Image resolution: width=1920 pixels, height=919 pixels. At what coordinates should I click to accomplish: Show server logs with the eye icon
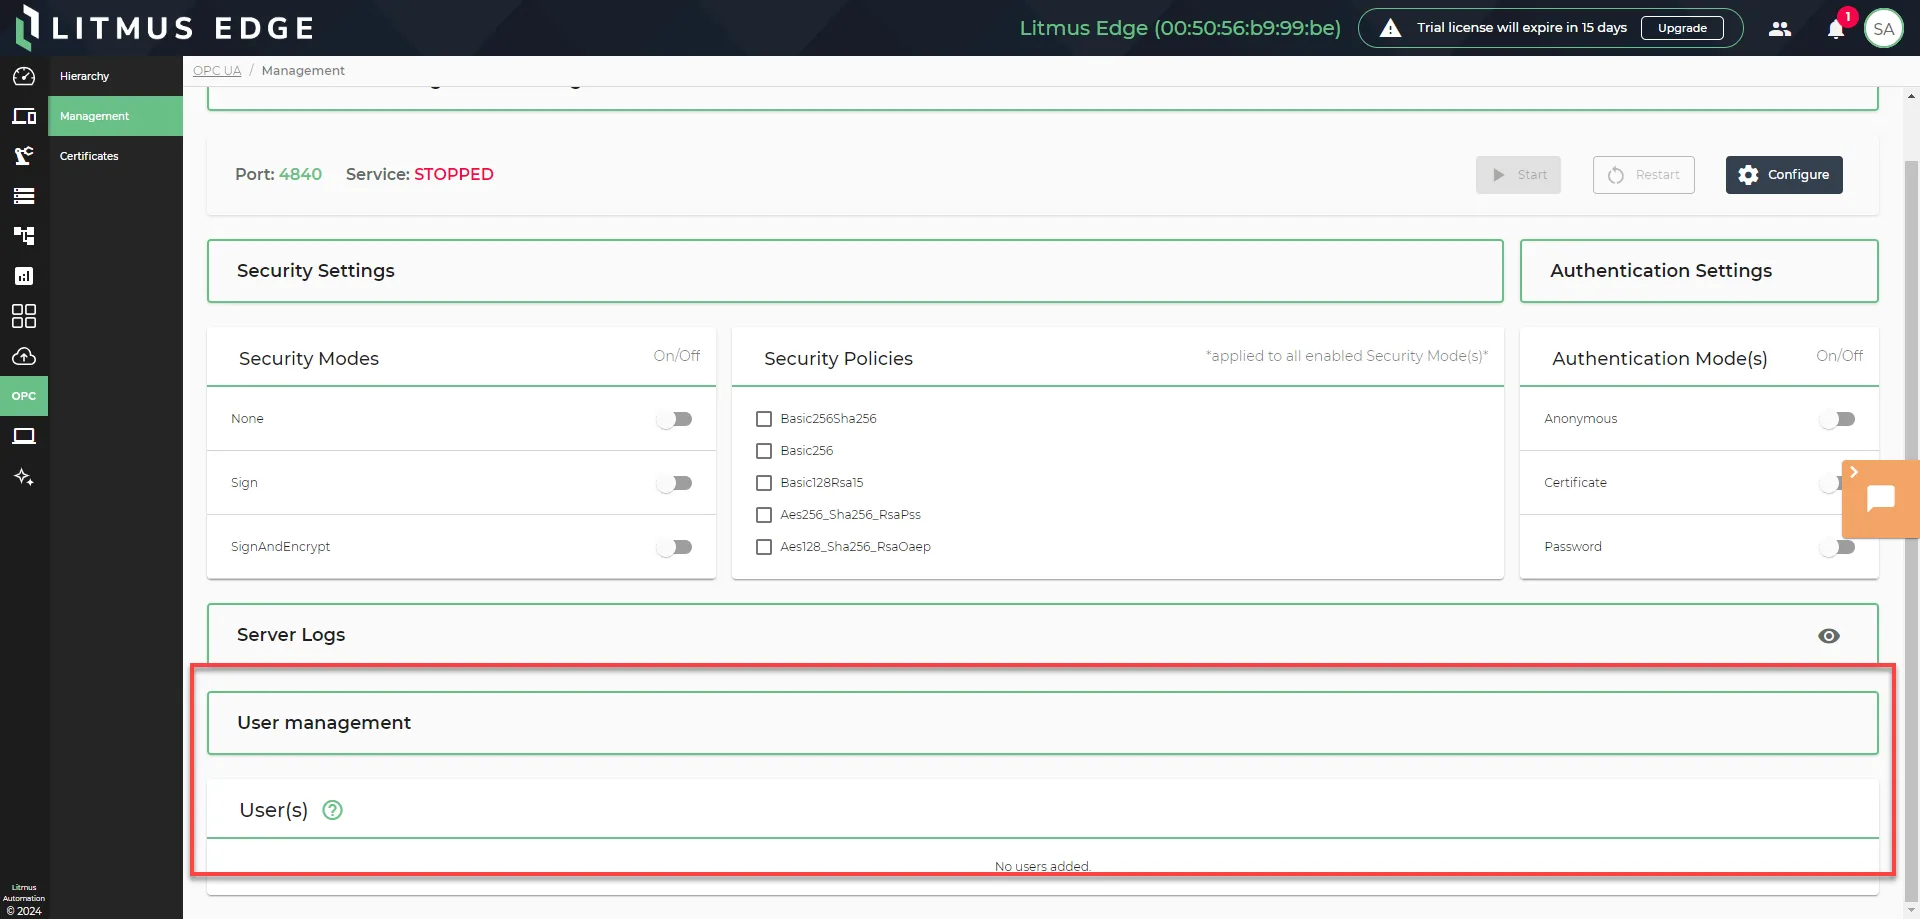point(1829,636)
